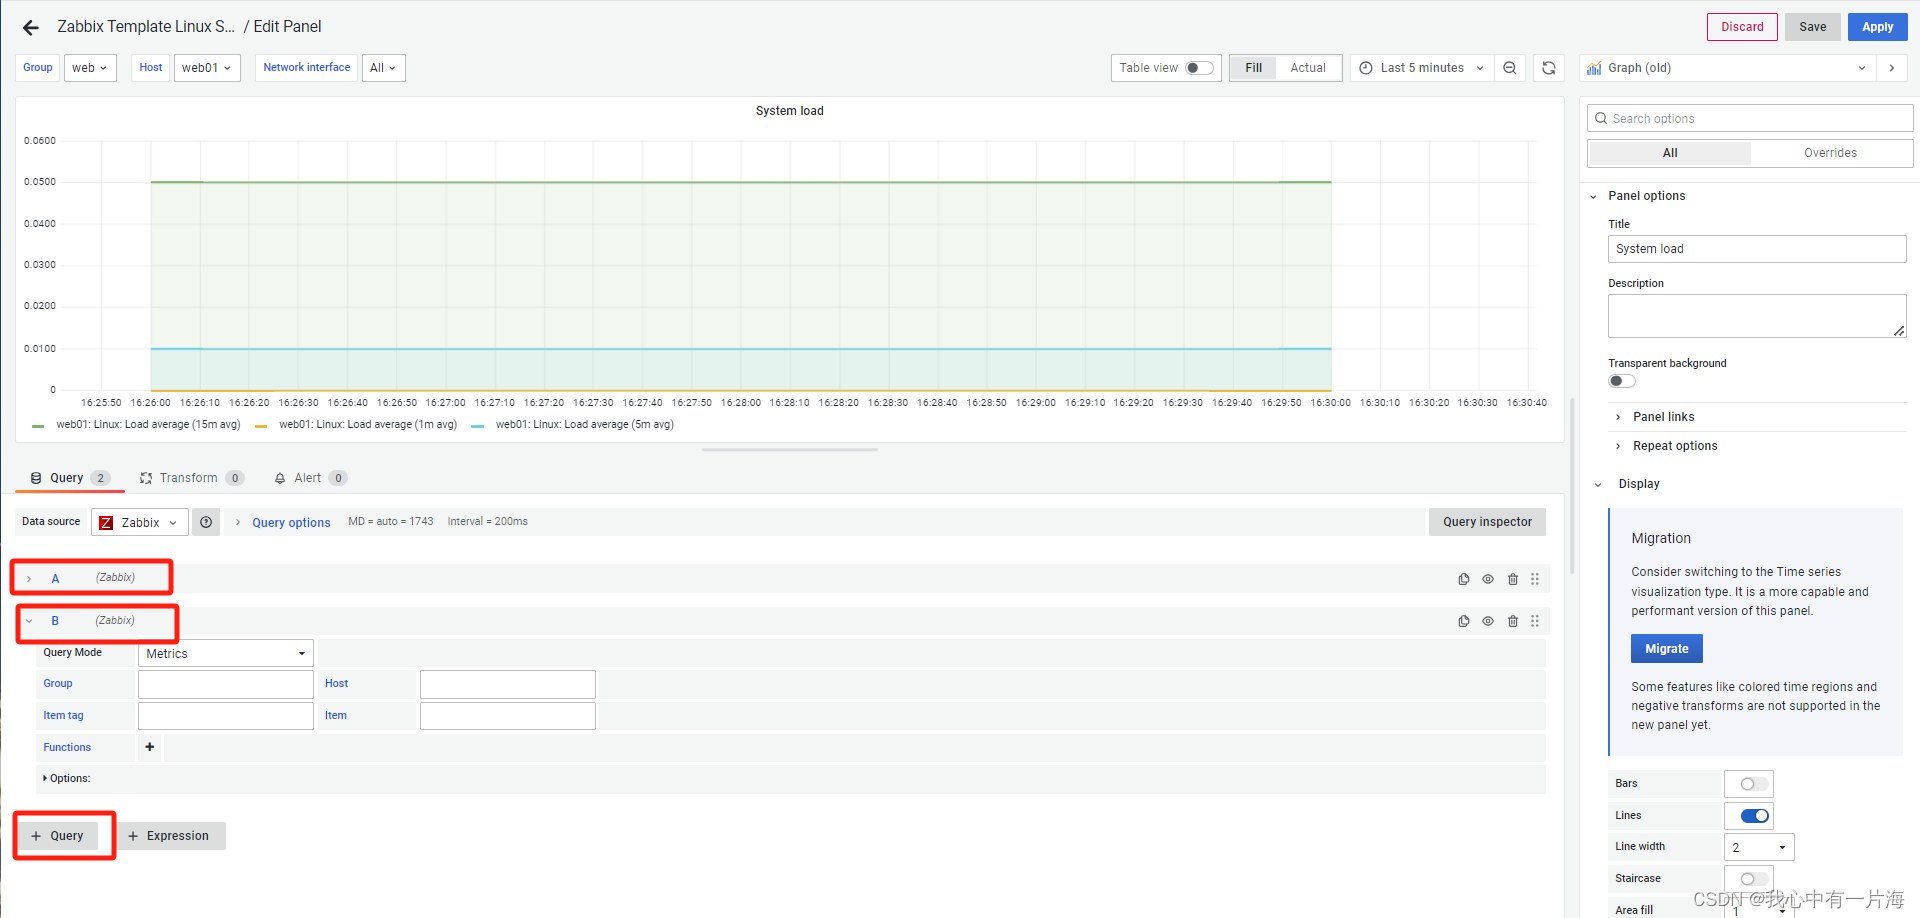Click the Discard button

tap(1742, 27)
